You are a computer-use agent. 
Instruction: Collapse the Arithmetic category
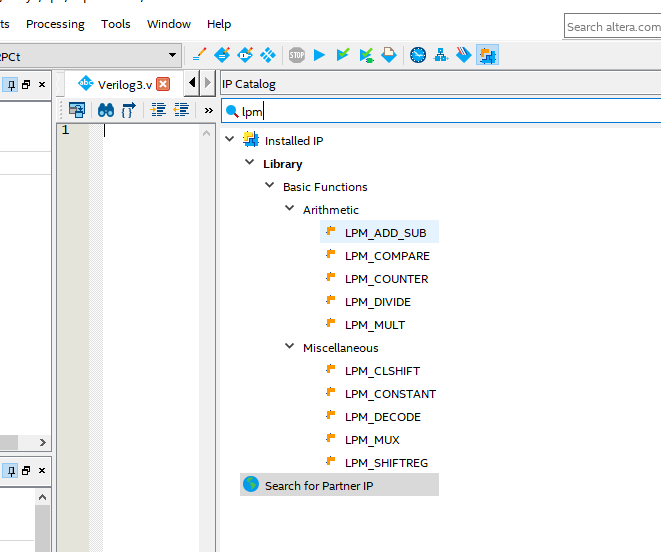[x=290, y=209]
